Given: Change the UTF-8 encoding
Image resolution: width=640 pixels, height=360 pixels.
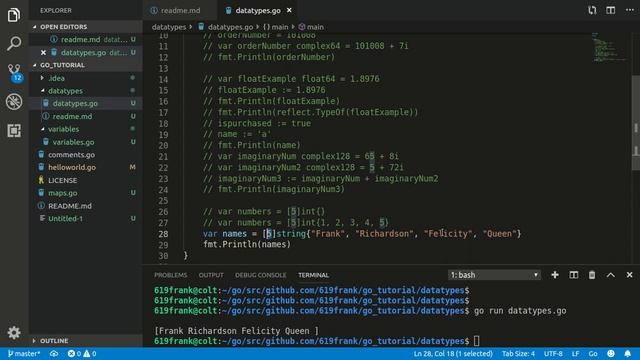Looking at the screenshot, I should tap(553, 353).
